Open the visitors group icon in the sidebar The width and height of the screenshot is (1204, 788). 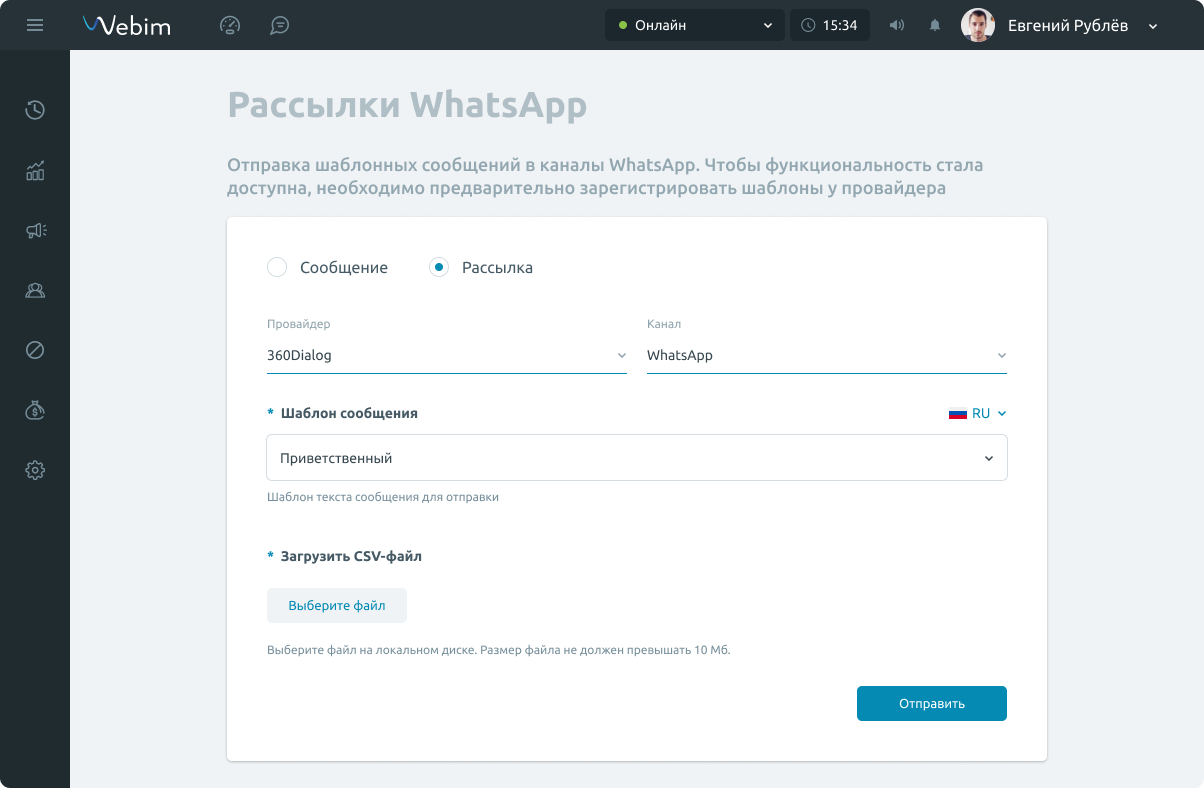35,291
